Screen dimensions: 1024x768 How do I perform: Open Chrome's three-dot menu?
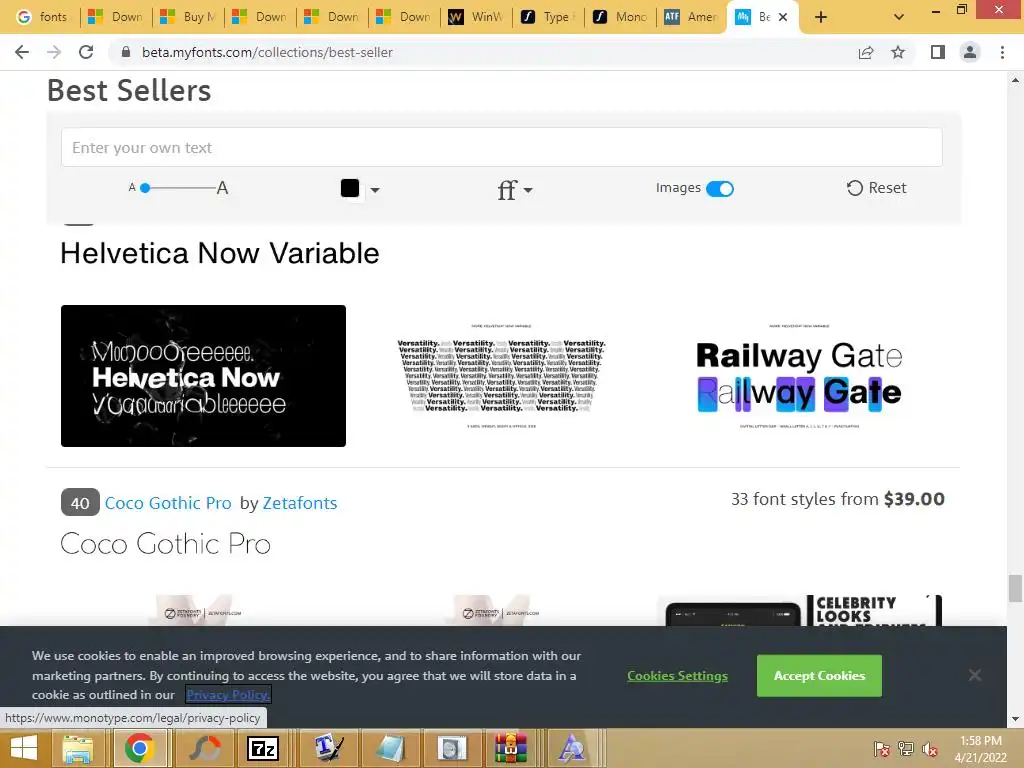[1002, 52]
